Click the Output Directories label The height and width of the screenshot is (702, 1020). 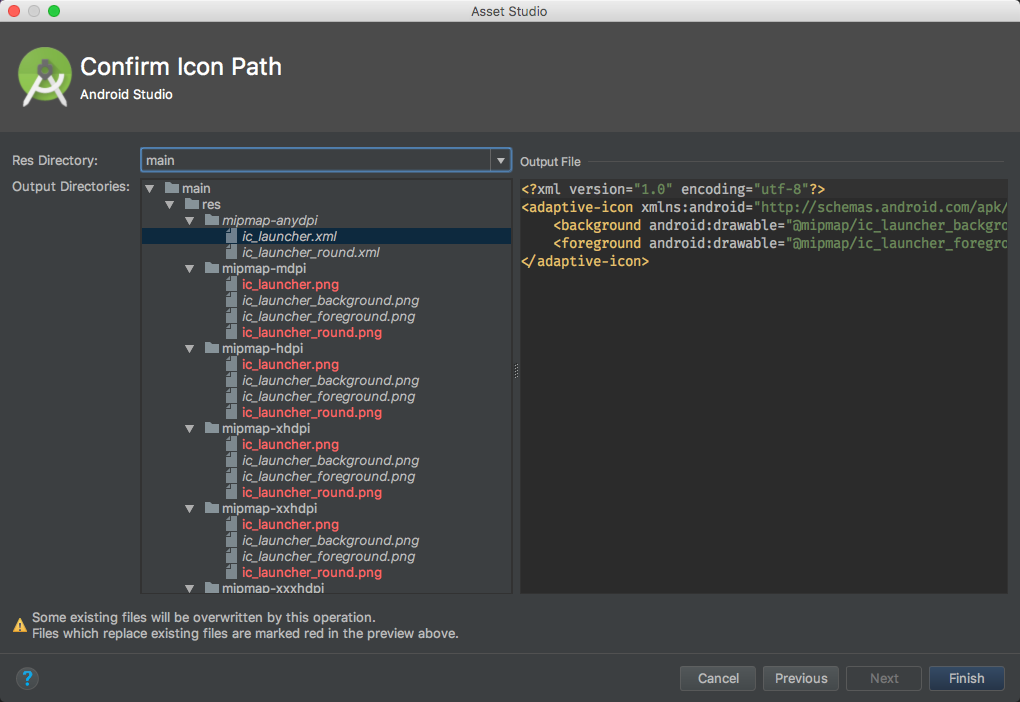(x=71, y=187)
